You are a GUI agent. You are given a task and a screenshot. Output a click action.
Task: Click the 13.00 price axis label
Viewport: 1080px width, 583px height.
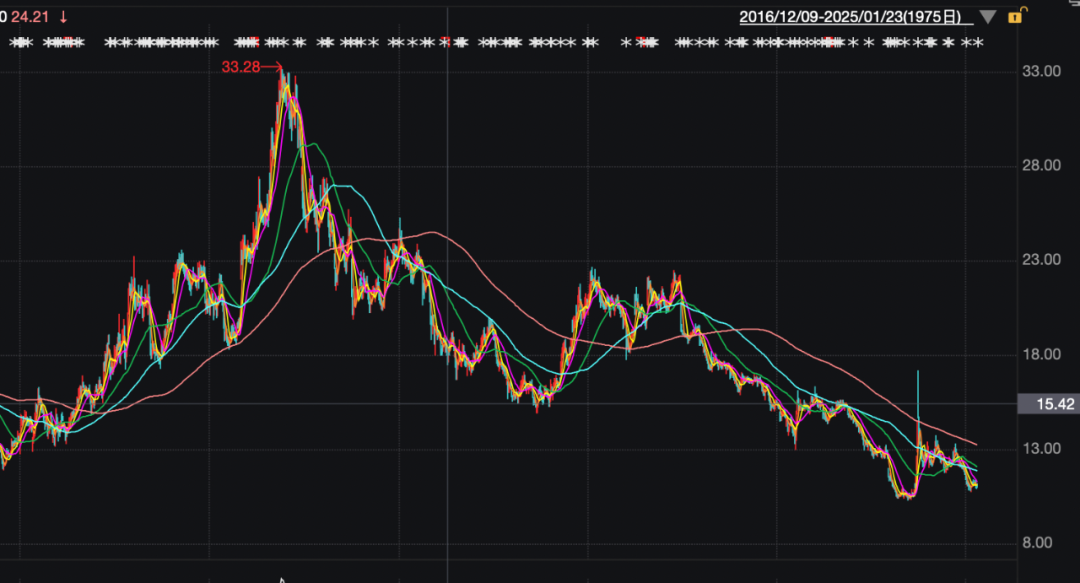pyautogui.click(x=1041, y=449)
